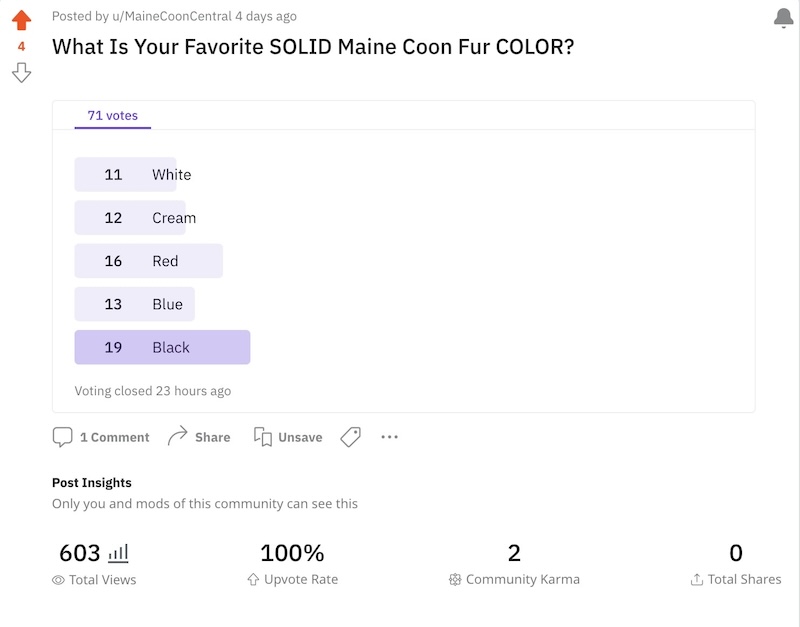This screenshot has width=800, height=627.
Task: Click the Community Karma icon
Action: pos(455,580)
